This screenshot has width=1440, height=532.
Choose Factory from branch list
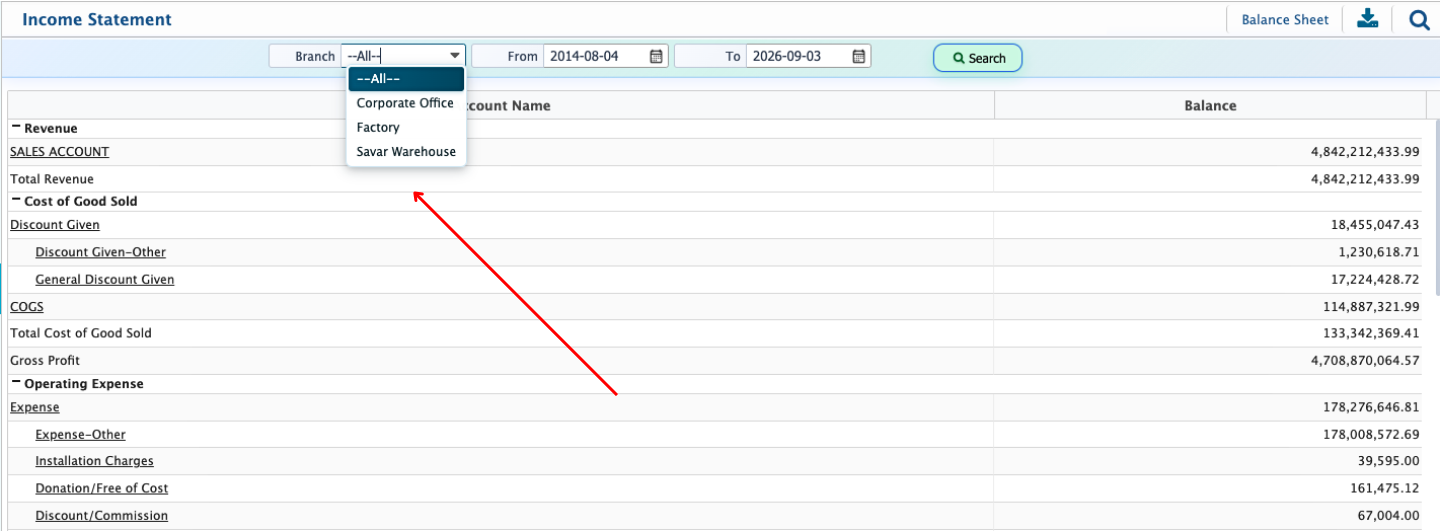[x=406, y=127]
